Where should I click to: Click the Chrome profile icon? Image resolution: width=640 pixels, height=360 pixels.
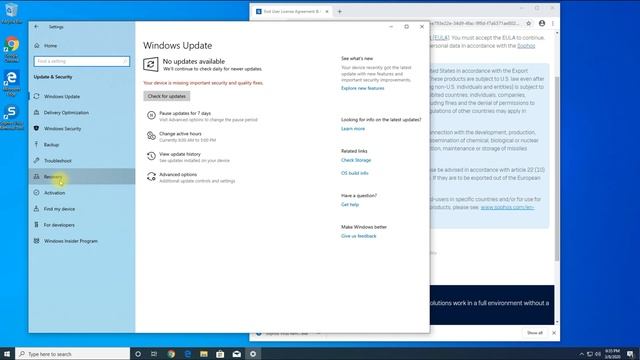pyautogui.click(x=542, y=23)
